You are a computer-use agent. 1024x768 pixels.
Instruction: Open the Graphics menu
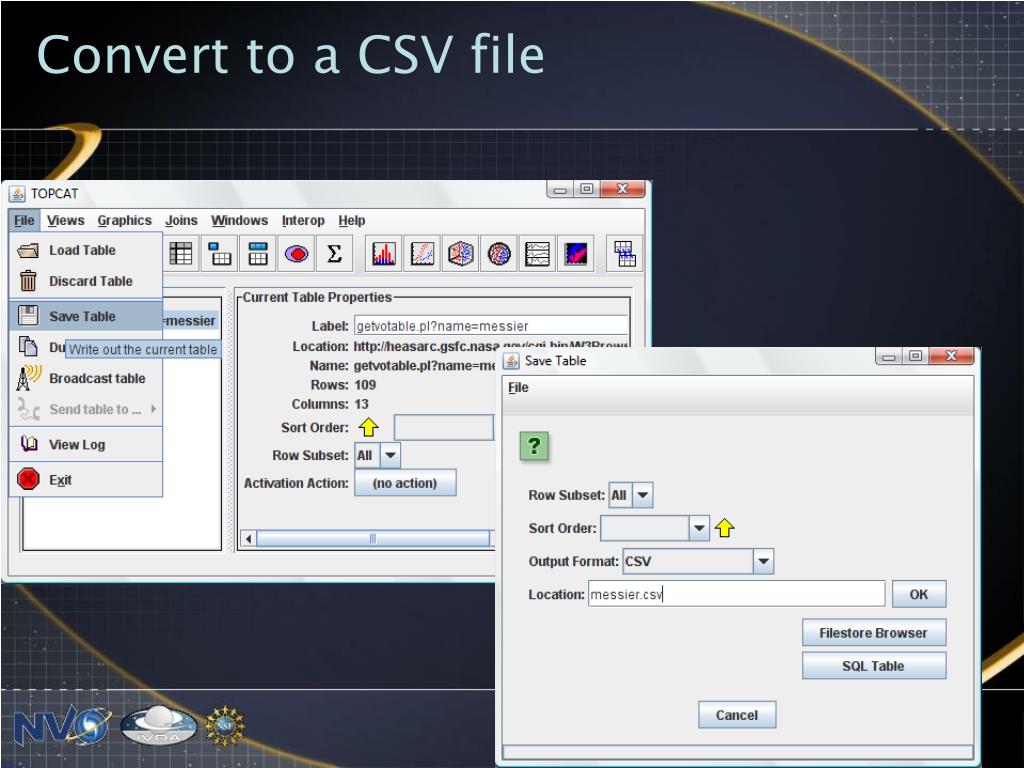(x=124, y=221)
